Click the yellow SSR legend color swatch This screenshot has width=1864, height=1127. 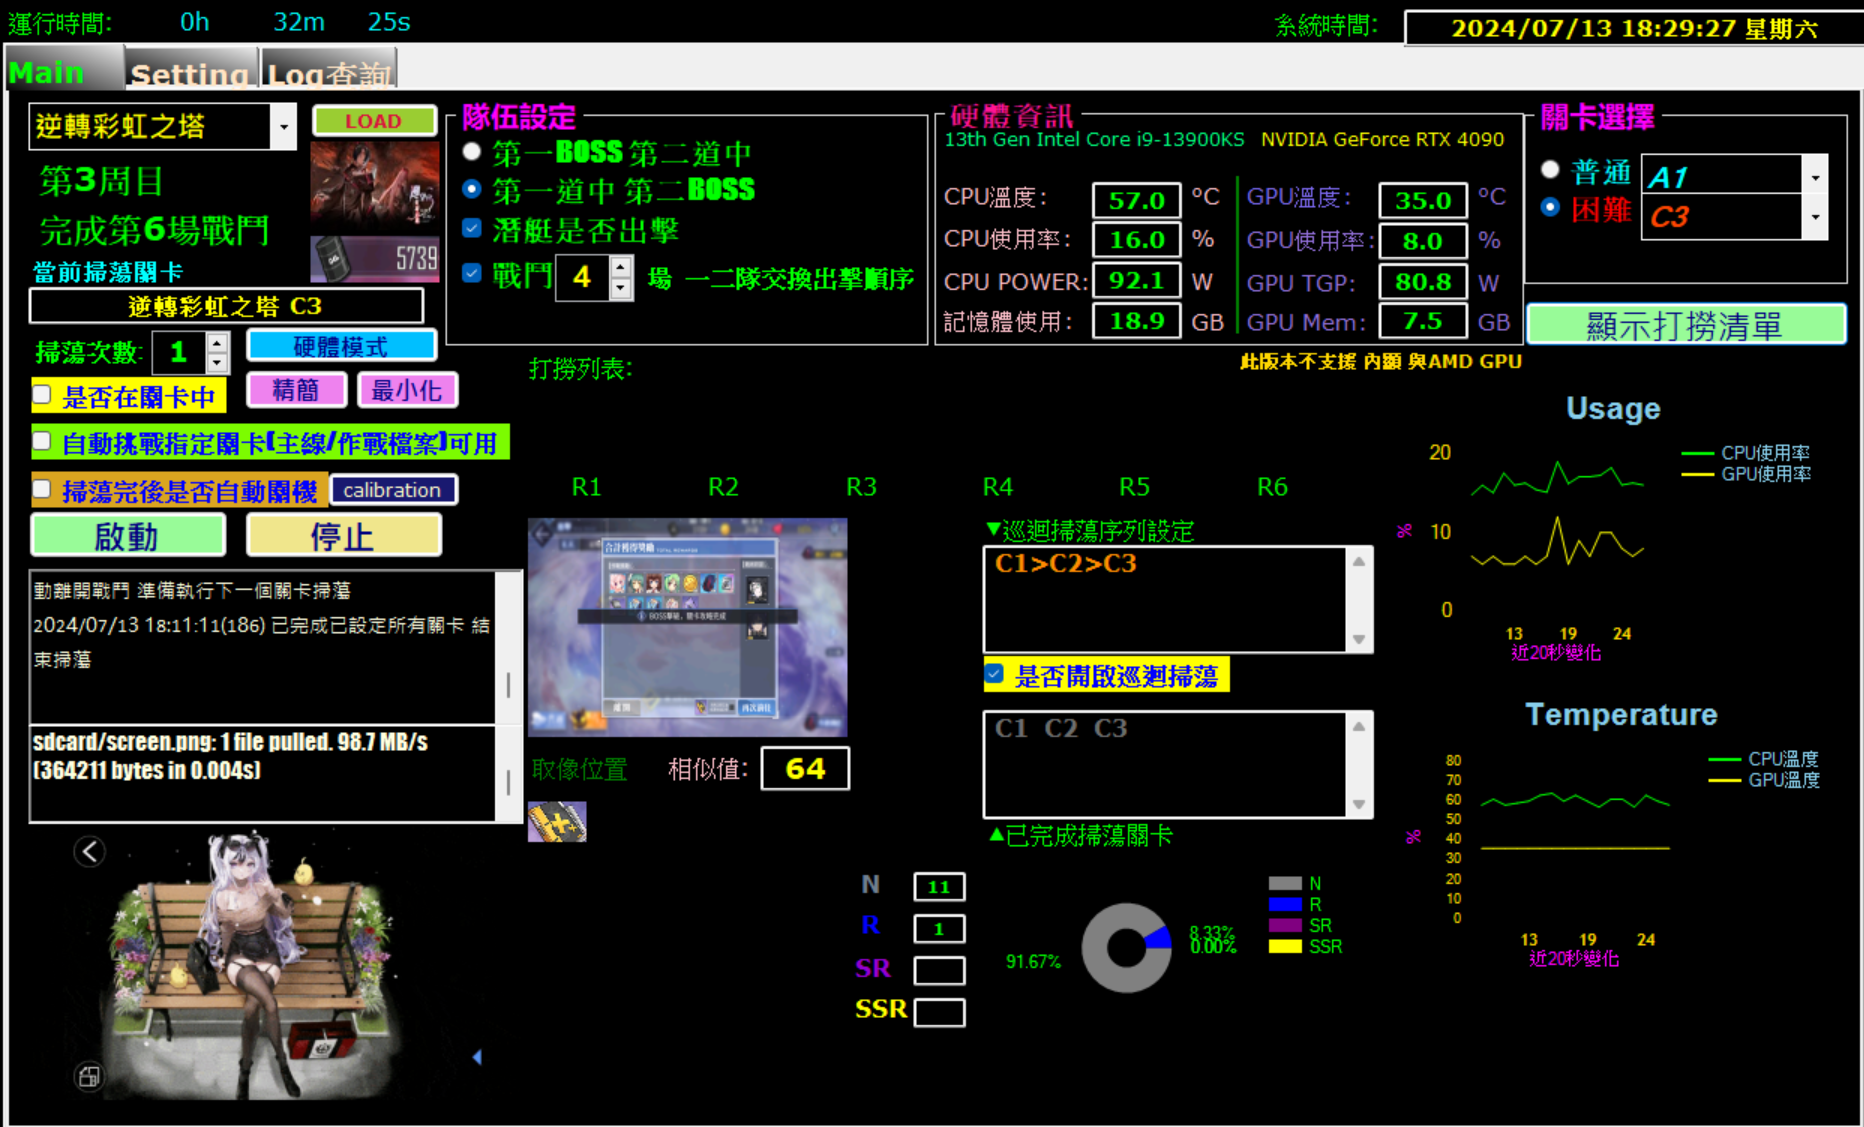[x=1285, y=947]
